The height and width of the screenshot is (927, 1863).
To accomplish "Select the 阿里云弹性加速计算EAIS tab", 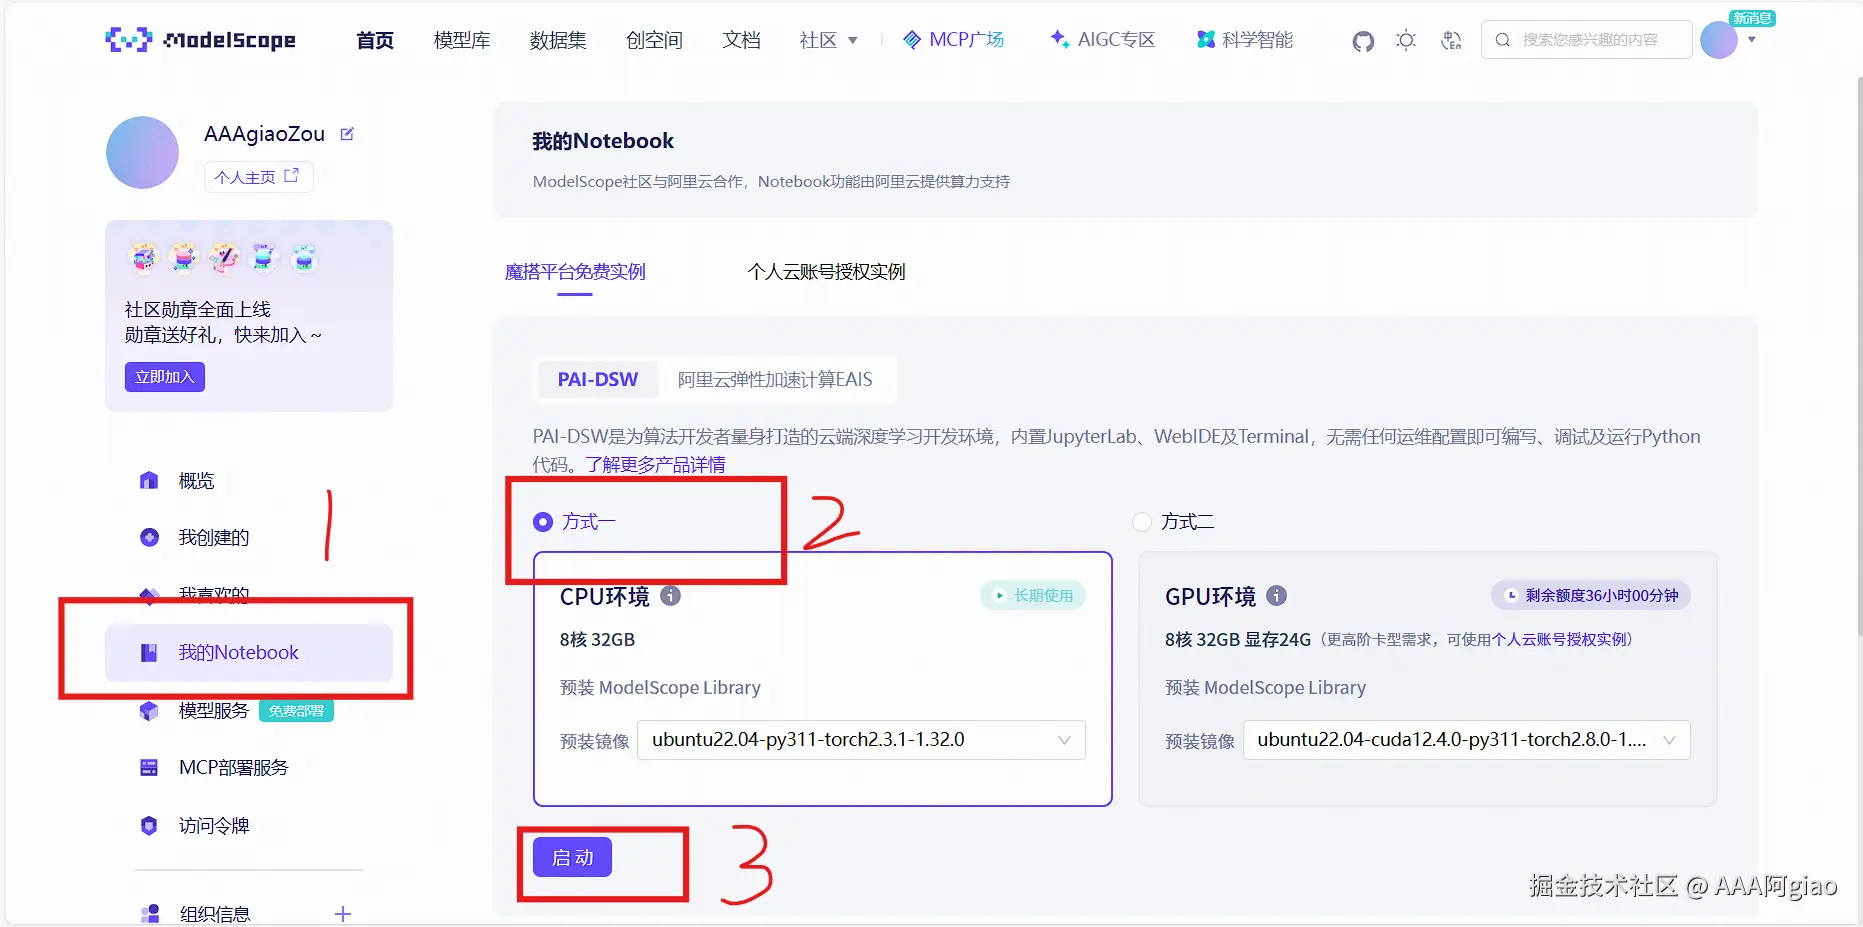I will 775,380.
